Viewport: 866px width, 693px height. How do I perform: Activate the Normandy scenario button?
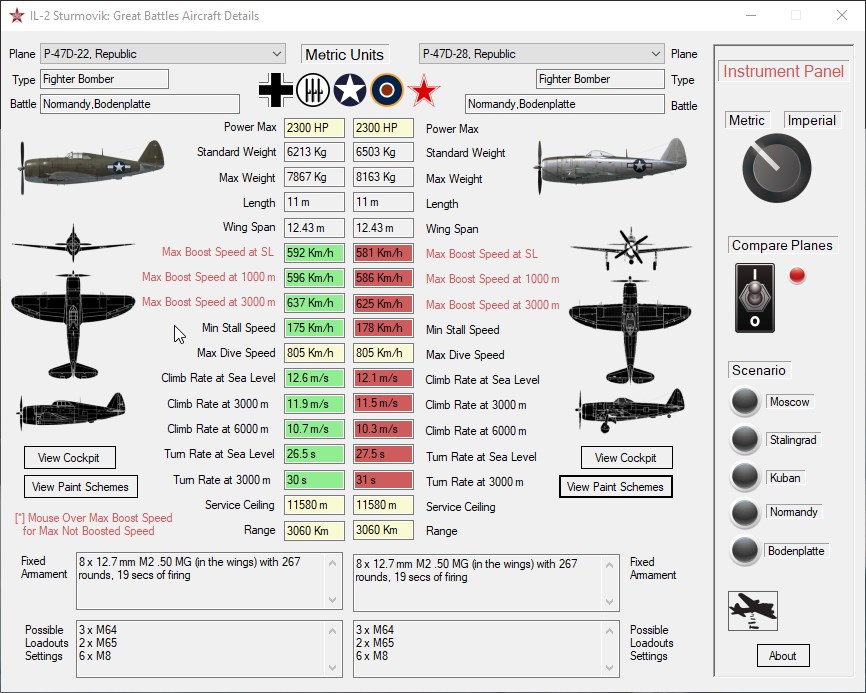(x=745, y=513)
